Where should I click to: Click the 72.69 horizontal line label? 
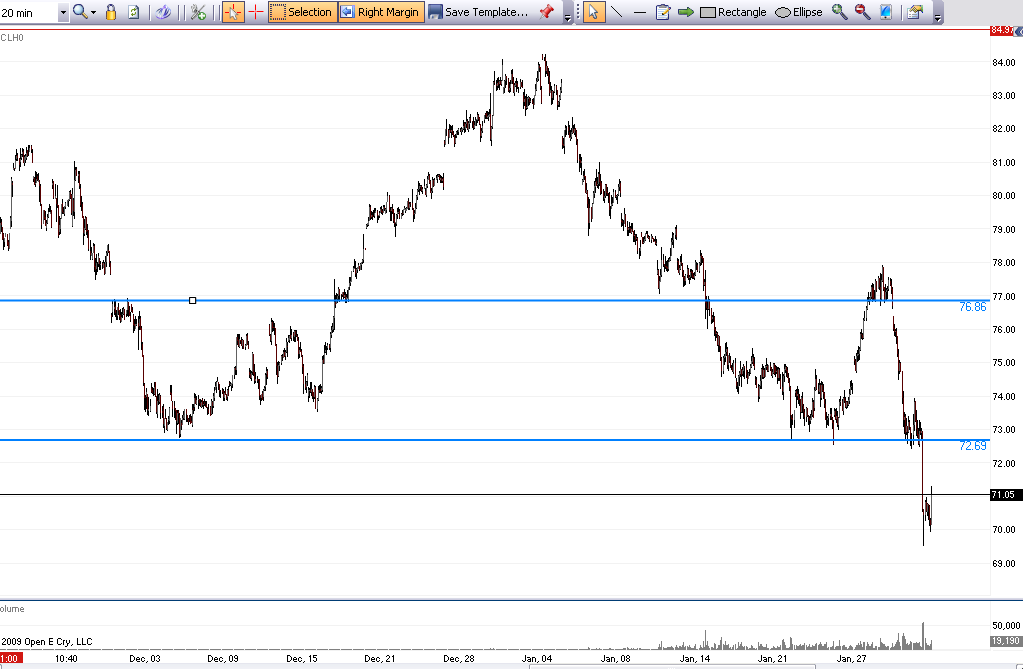[973, 446]
